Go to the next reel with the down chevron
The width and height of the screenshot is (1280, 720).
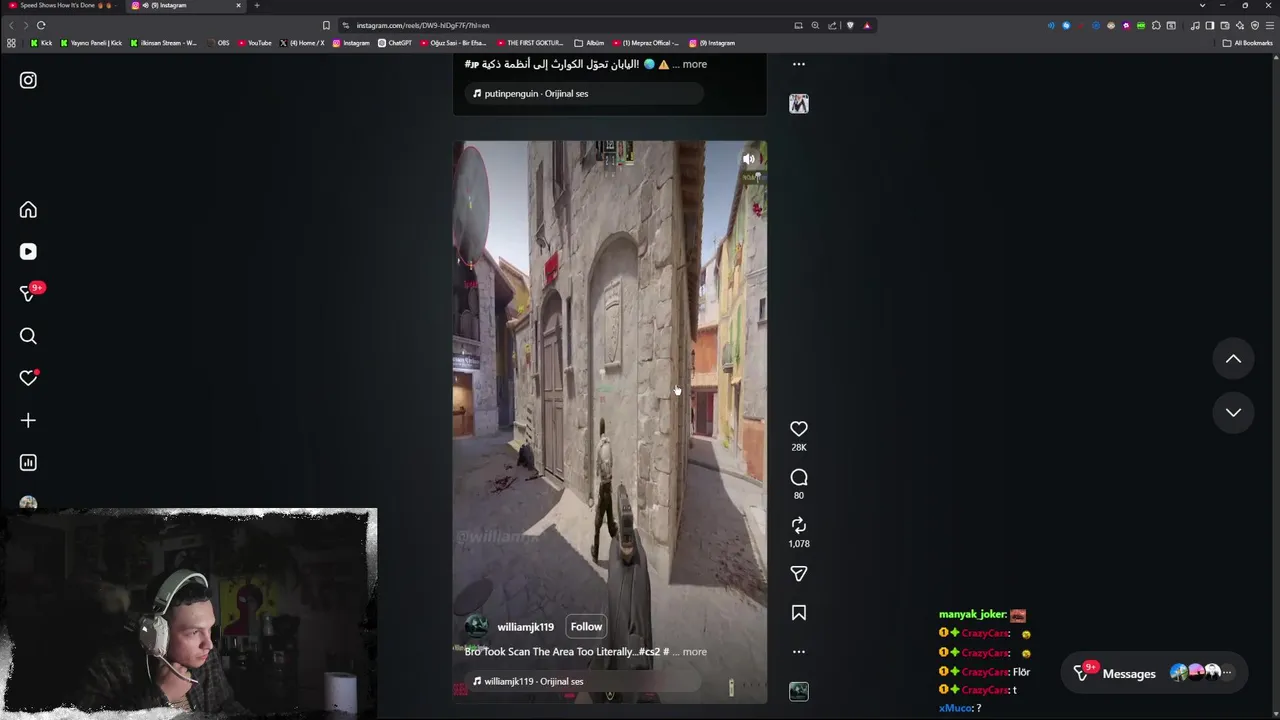[1233, 412]
